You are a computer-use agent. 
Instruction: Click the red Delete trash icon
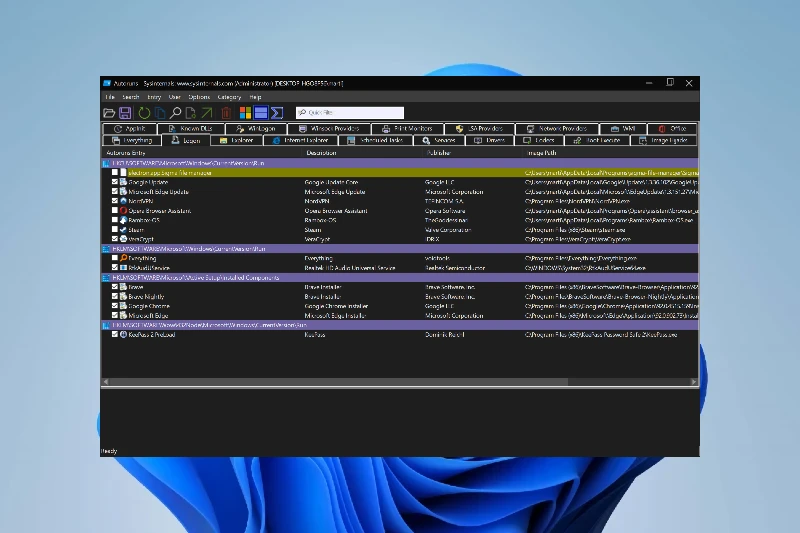226,113
